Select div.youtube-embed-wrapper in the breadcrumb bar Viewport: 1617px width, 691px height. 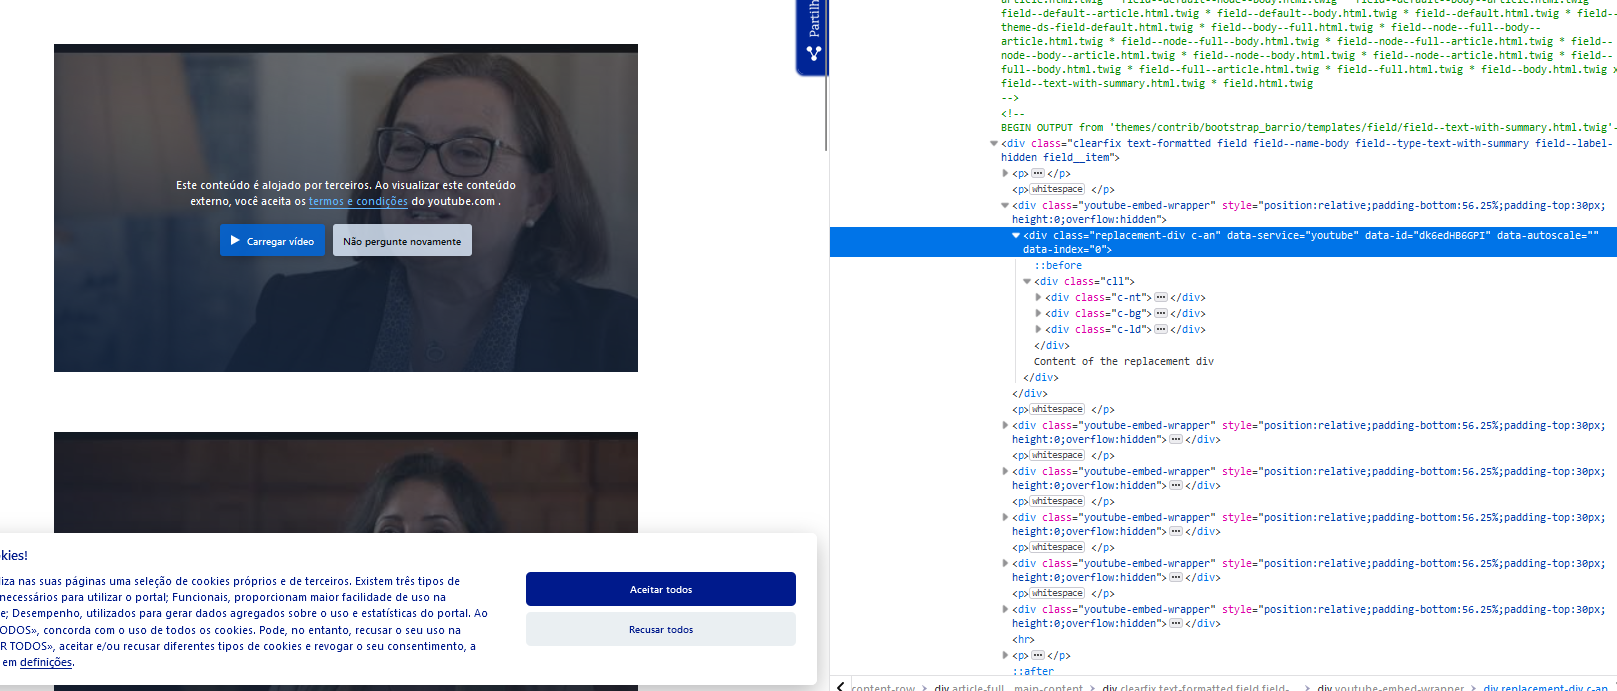point(1390,687)
